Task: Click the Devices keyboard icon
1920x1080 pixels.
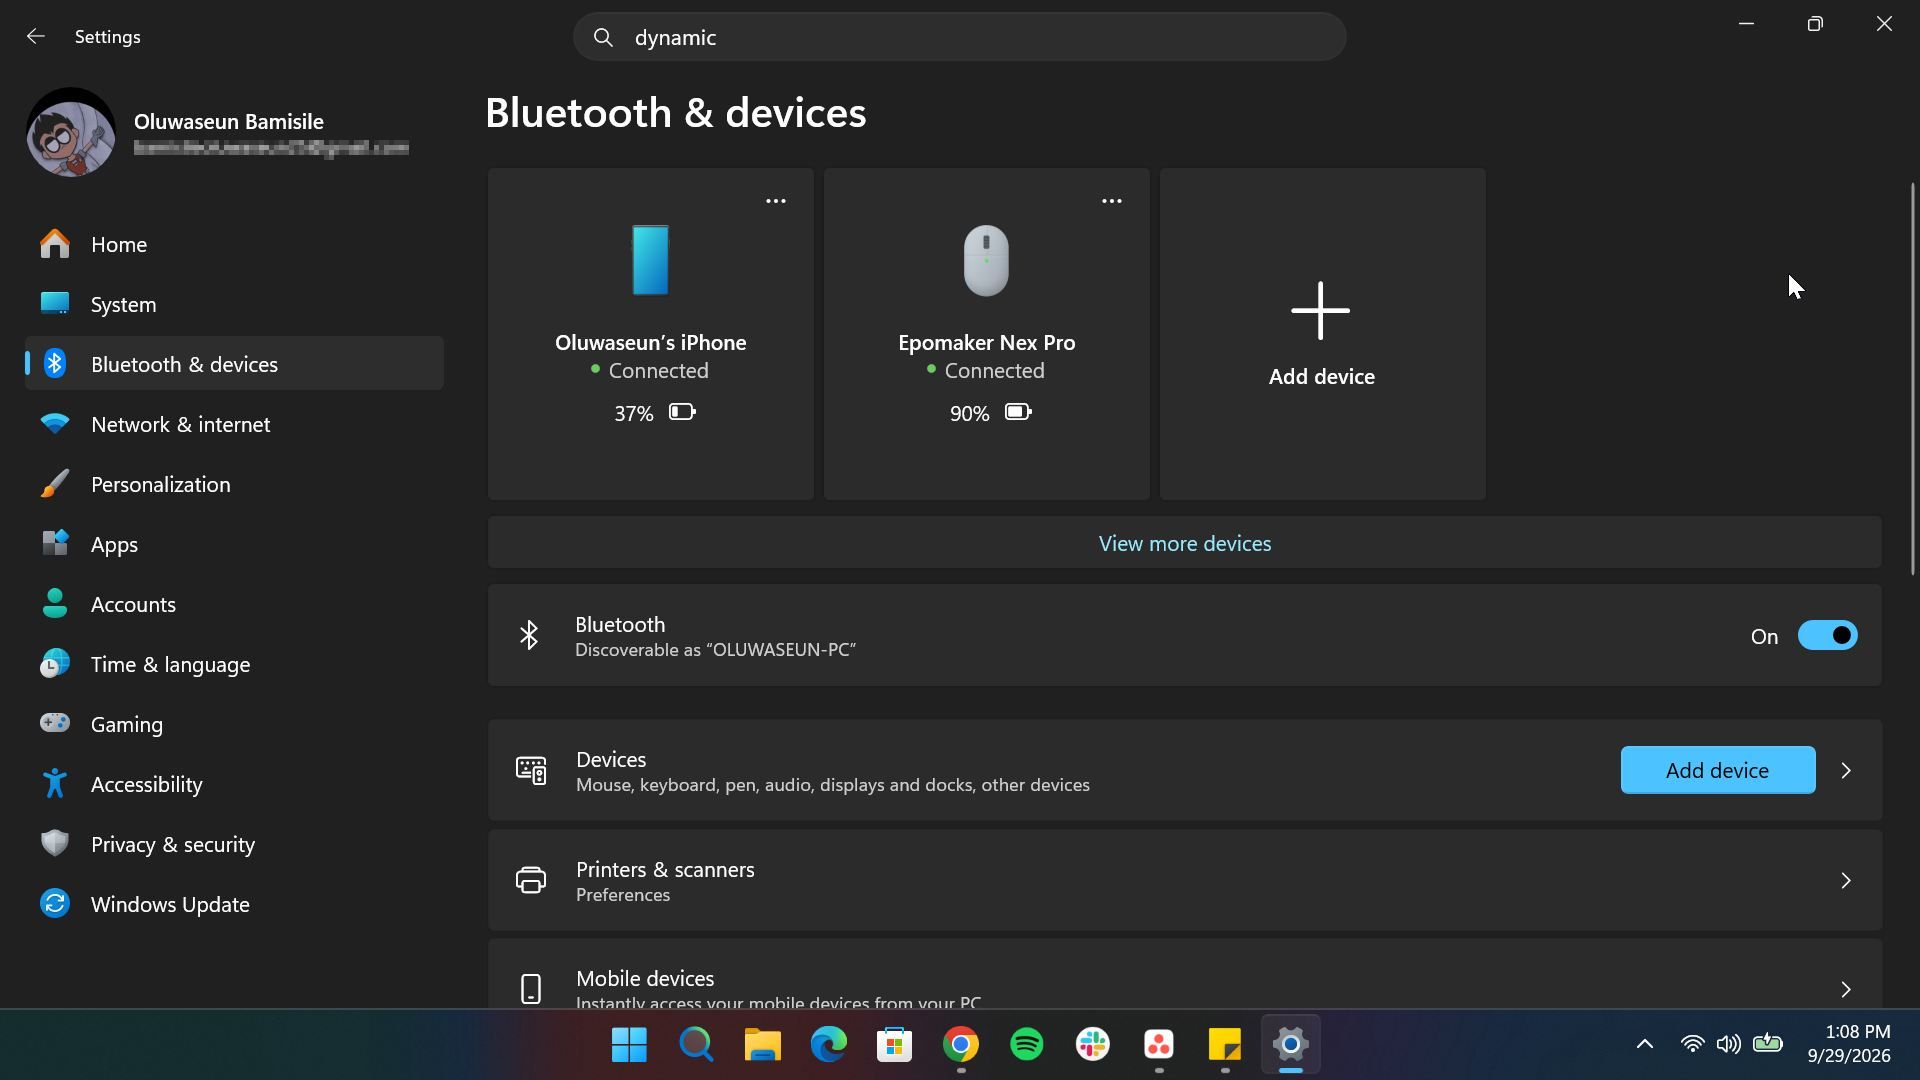Action: pyautogui.click(x=531, y=771)
